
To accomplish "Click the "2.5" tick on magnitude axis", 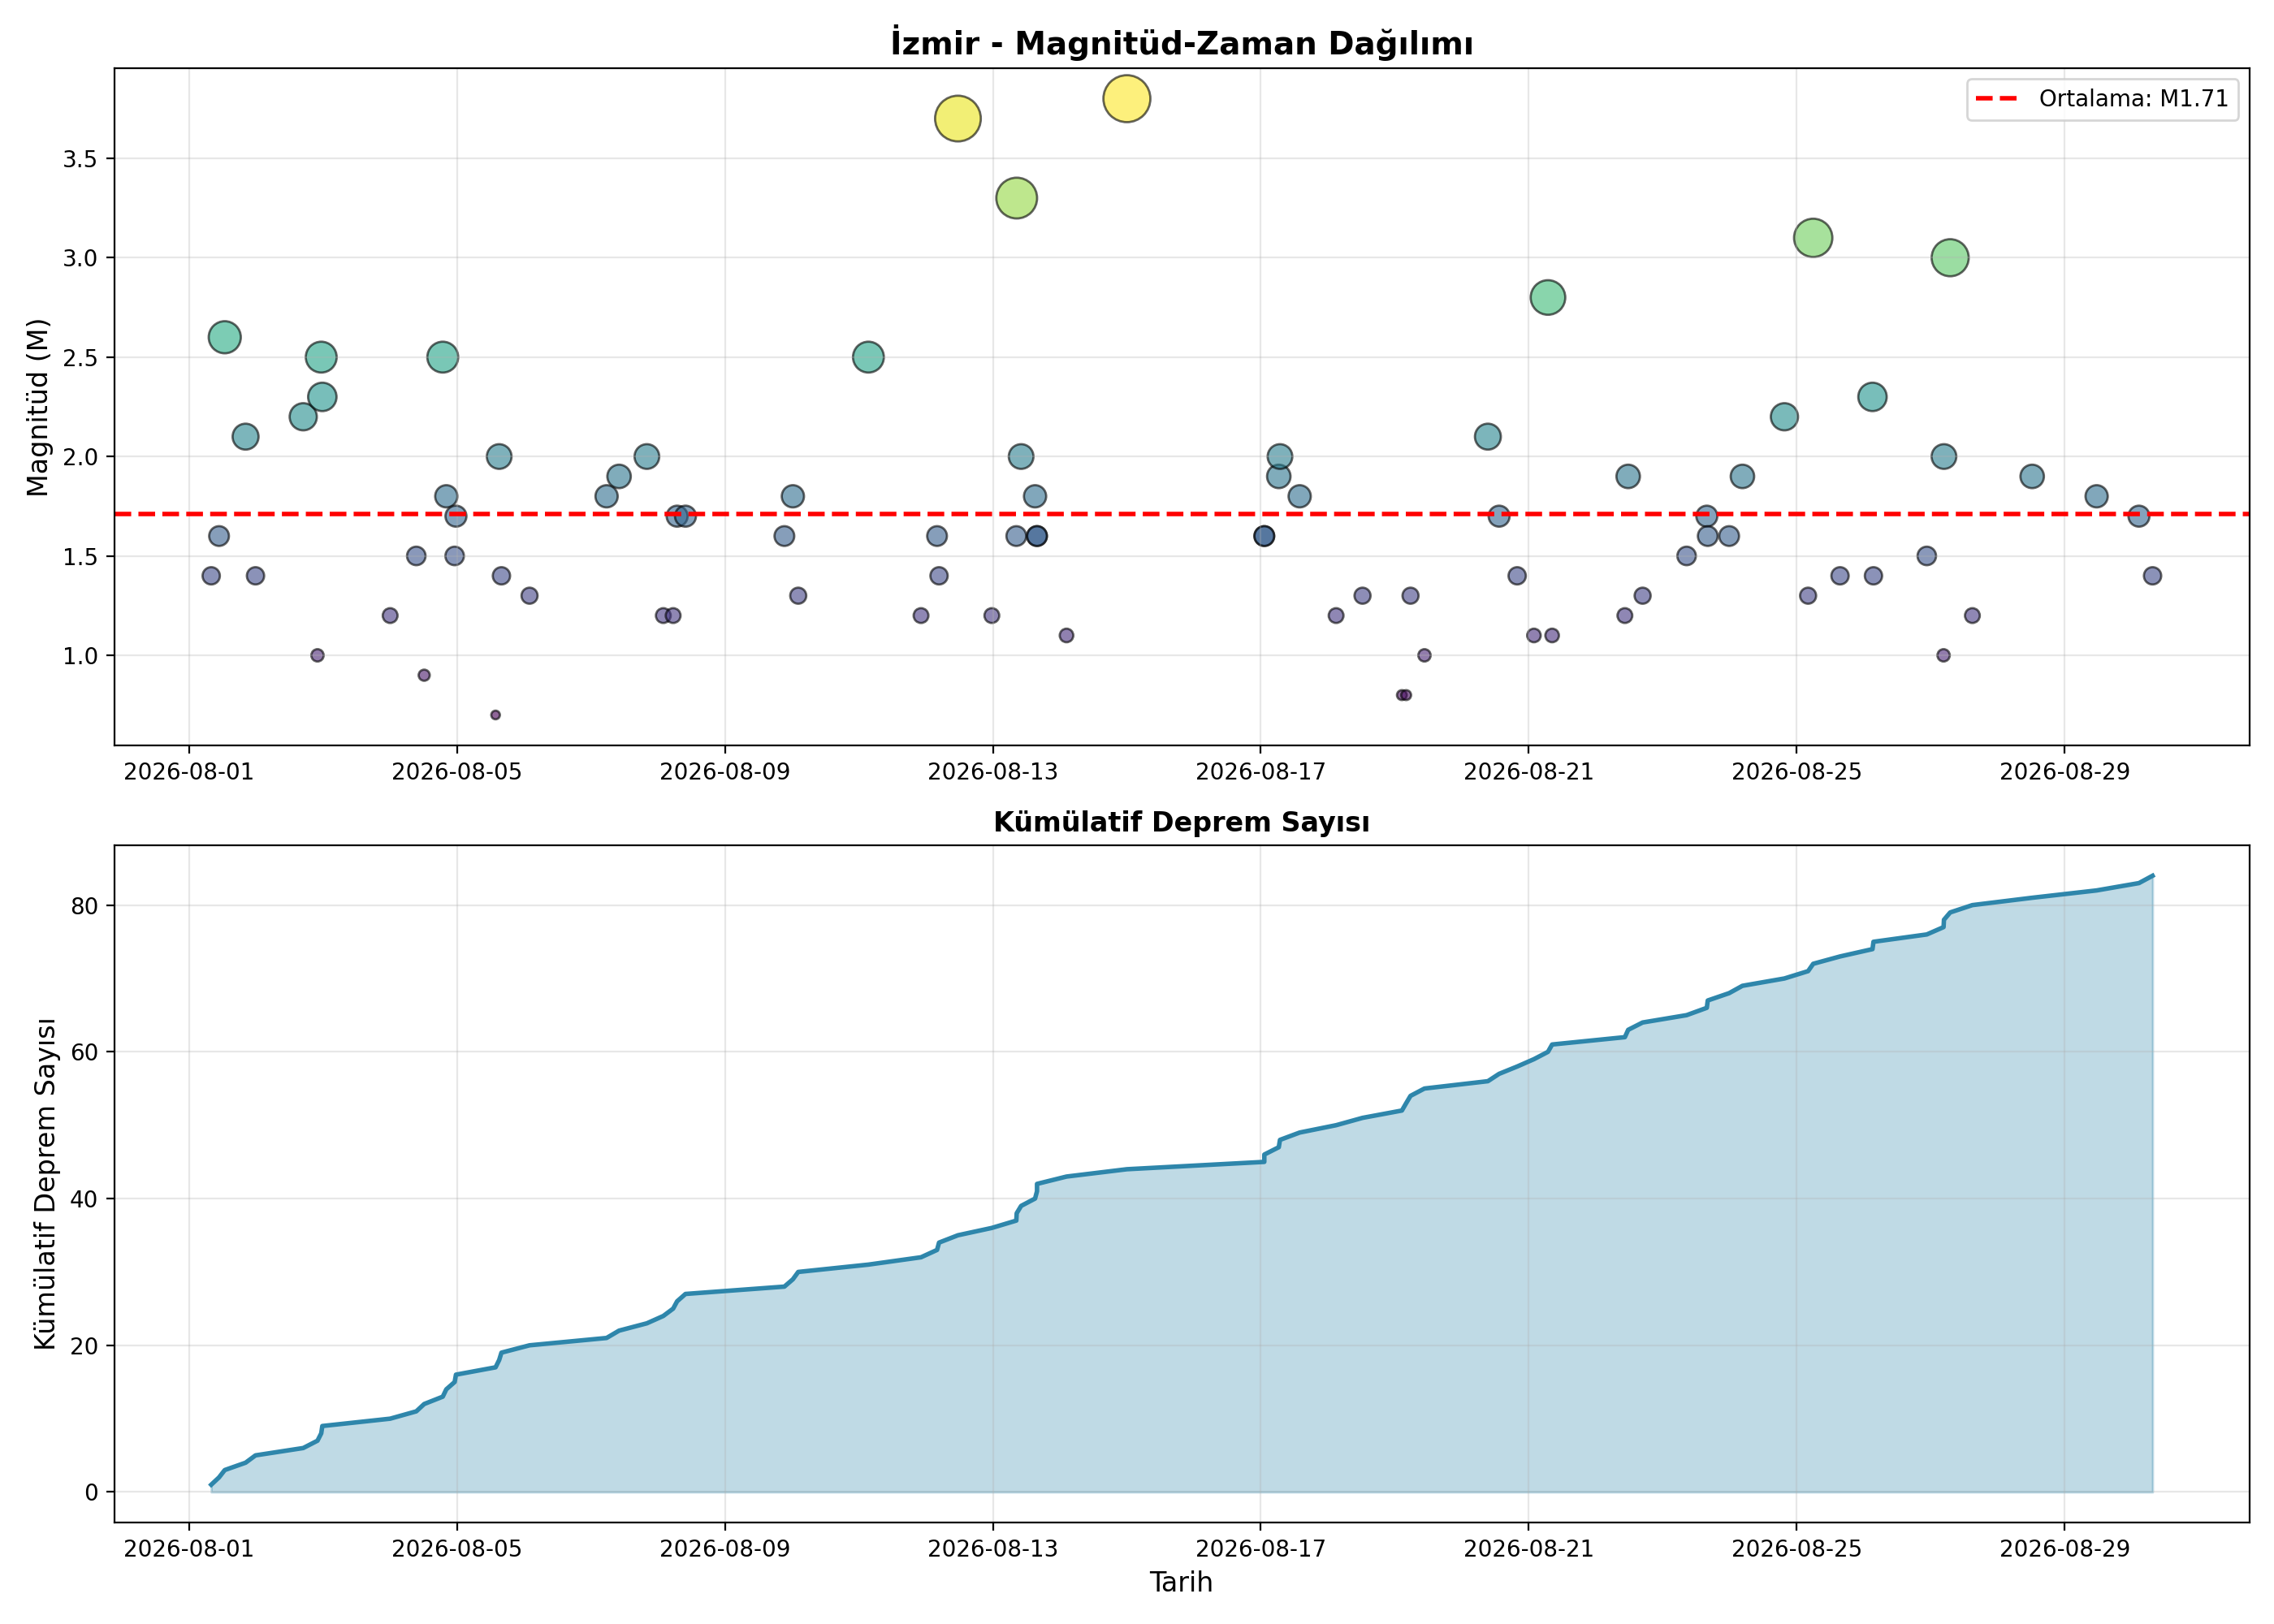I will click(81, 358).
